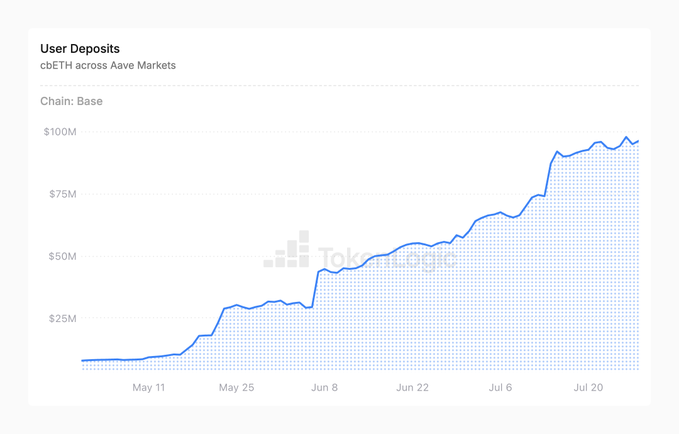Click the cbETH across Aave Markets subtitle
Viewport: 679px width, 434px height.
108,65
